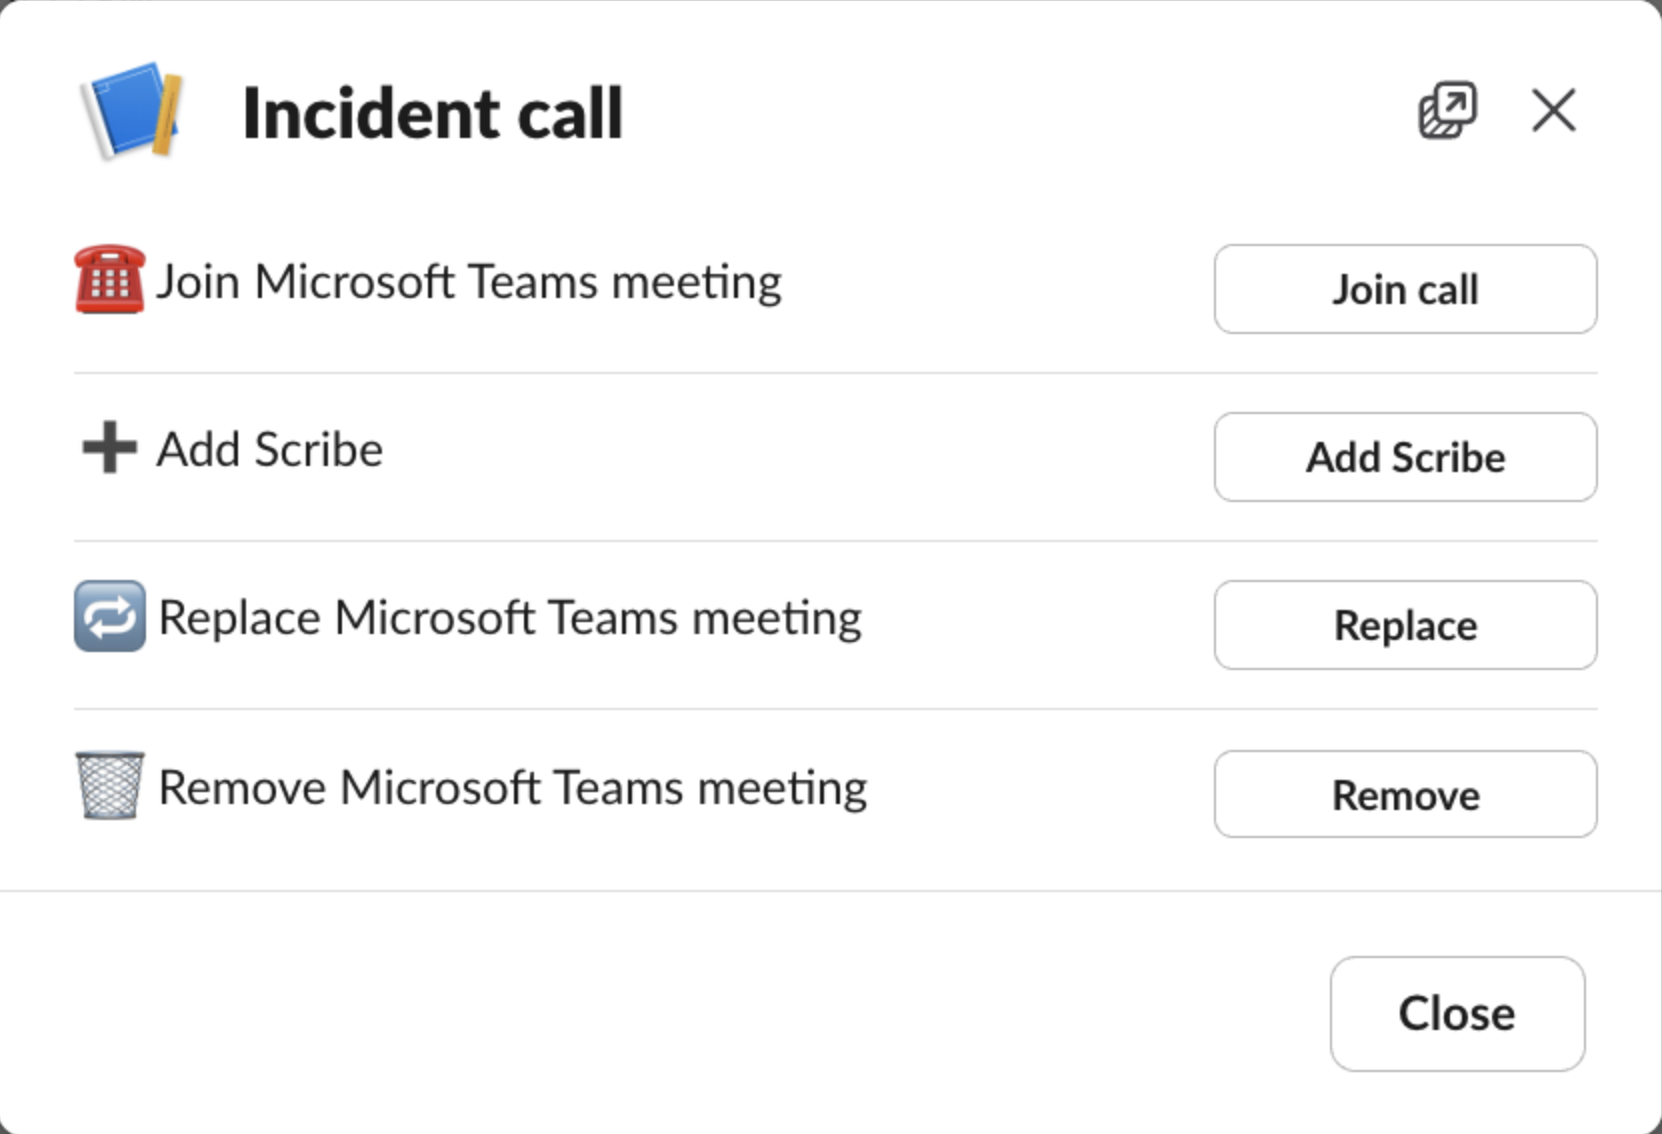The image size is (1662, 1134).
Task: Click the word "Incident" in the title
Action: click(370, 113)
